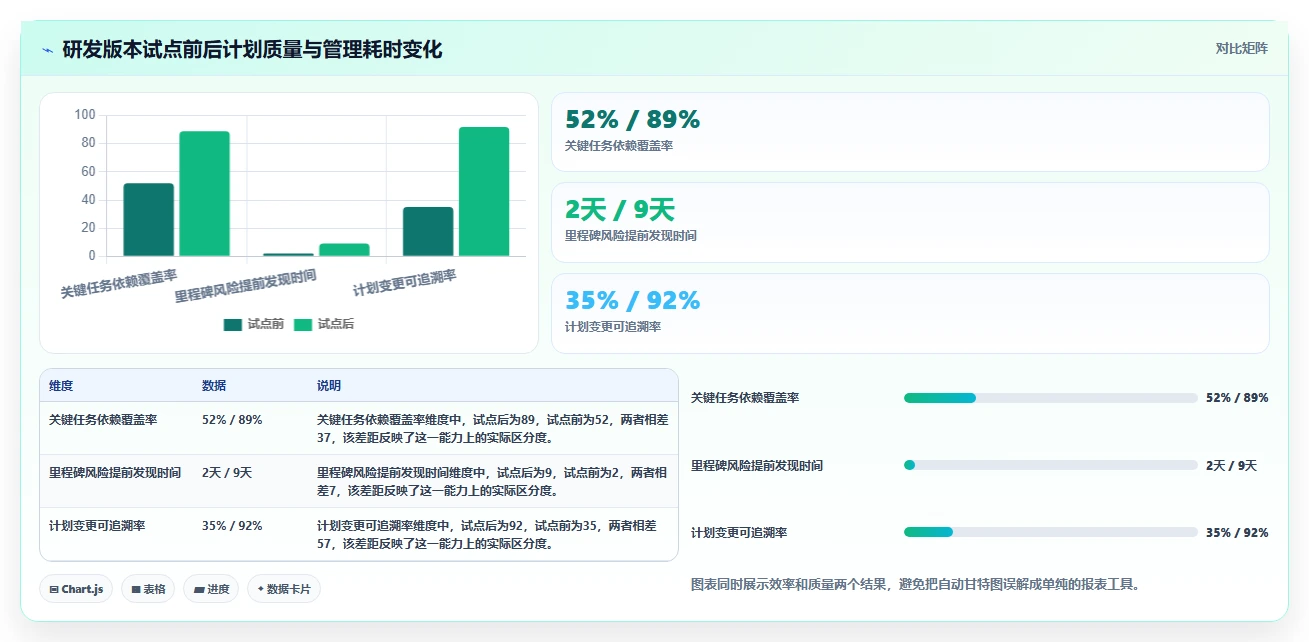Click the 数据 column header
Viewport: 1309px width, 642px height.
point(214,386)
